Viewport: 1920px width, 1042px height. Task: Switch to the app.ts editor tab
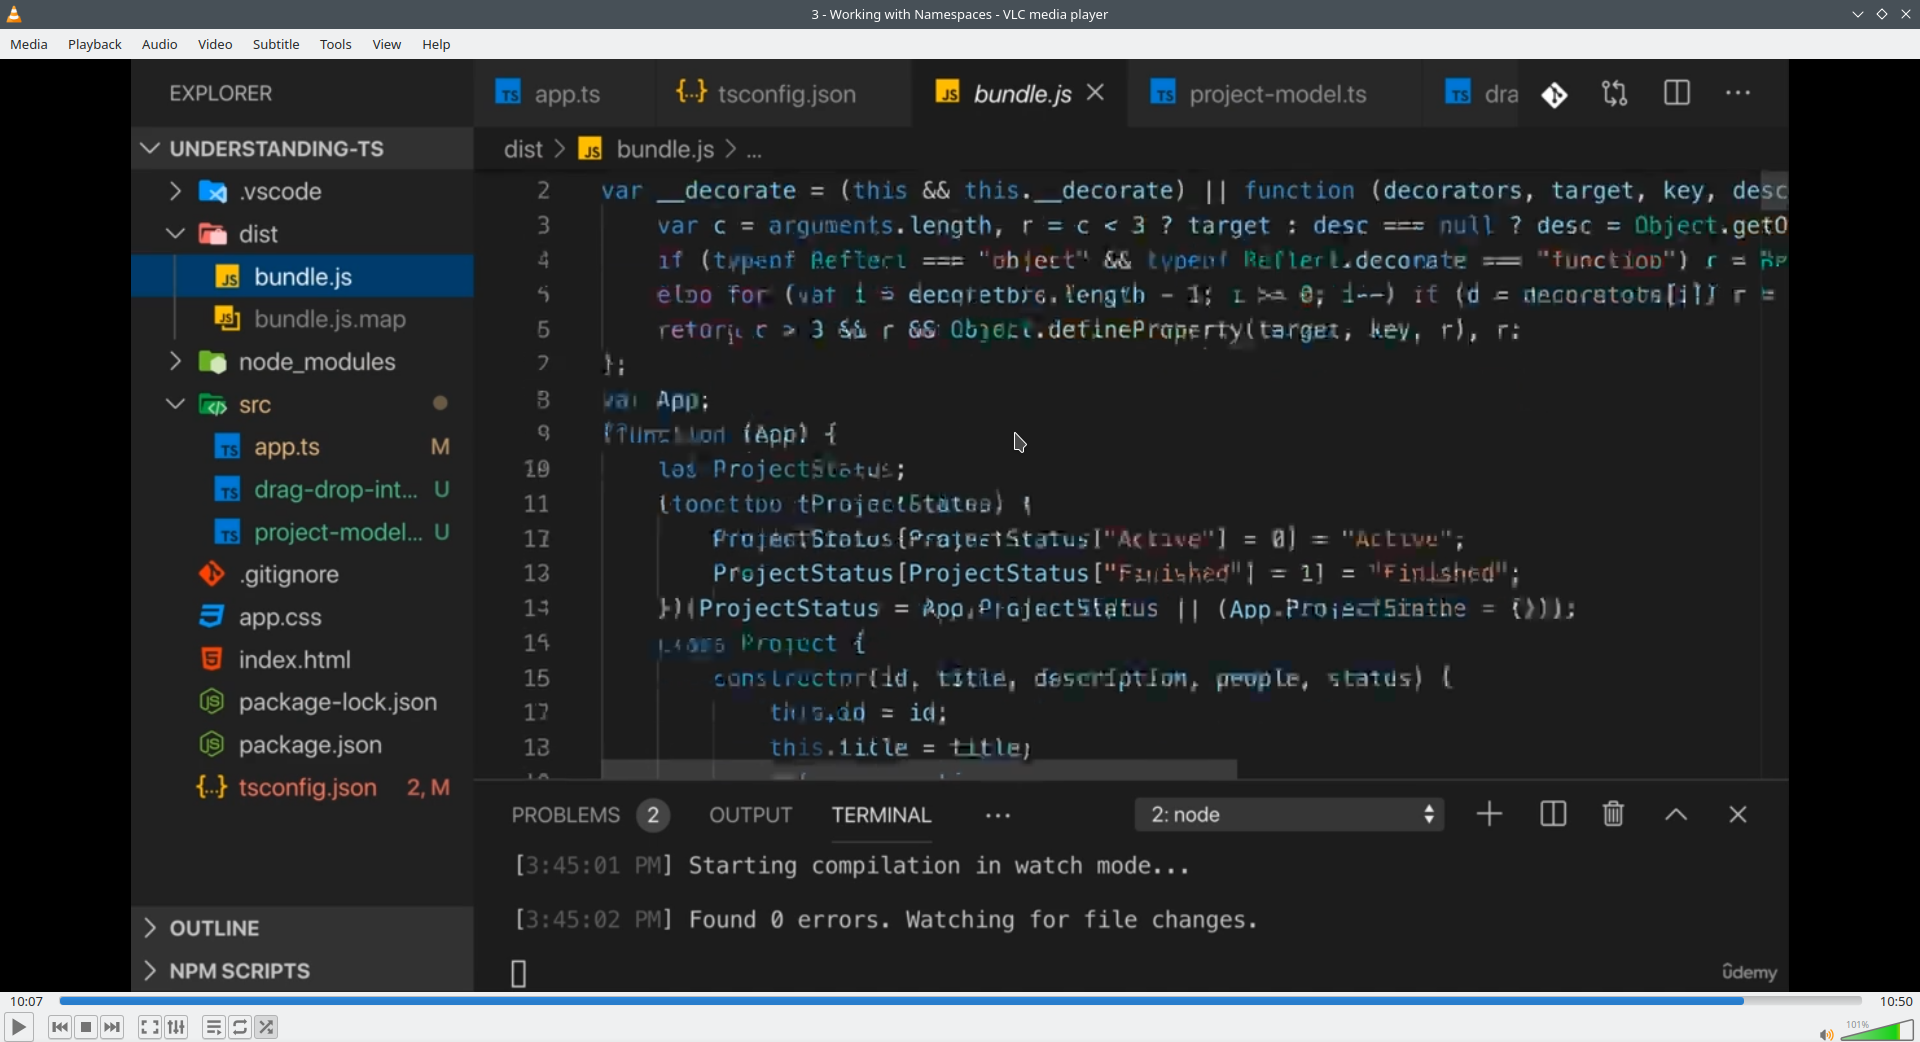click(x=564, y=94)
